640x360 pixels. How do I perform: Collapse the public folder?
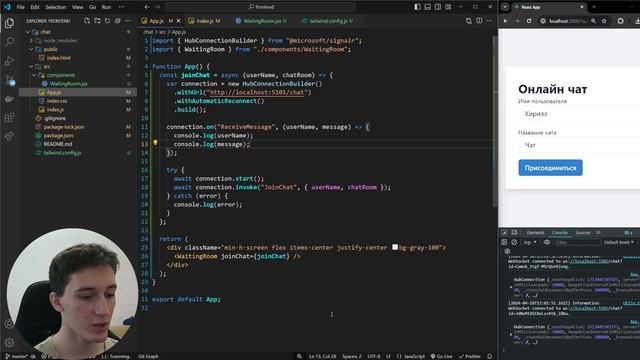point(31,49)
